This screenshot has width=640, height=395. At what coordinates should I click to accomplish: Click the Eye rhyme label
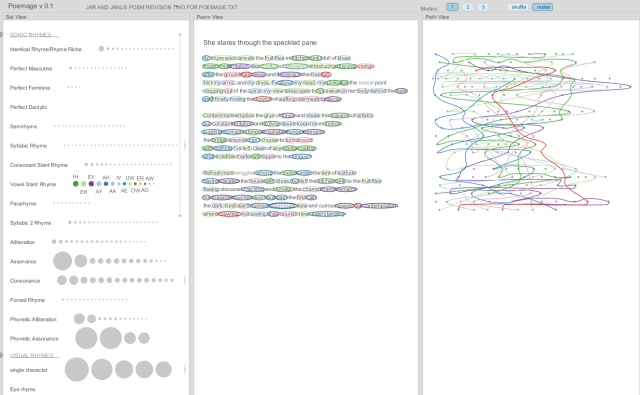[22, 389]
